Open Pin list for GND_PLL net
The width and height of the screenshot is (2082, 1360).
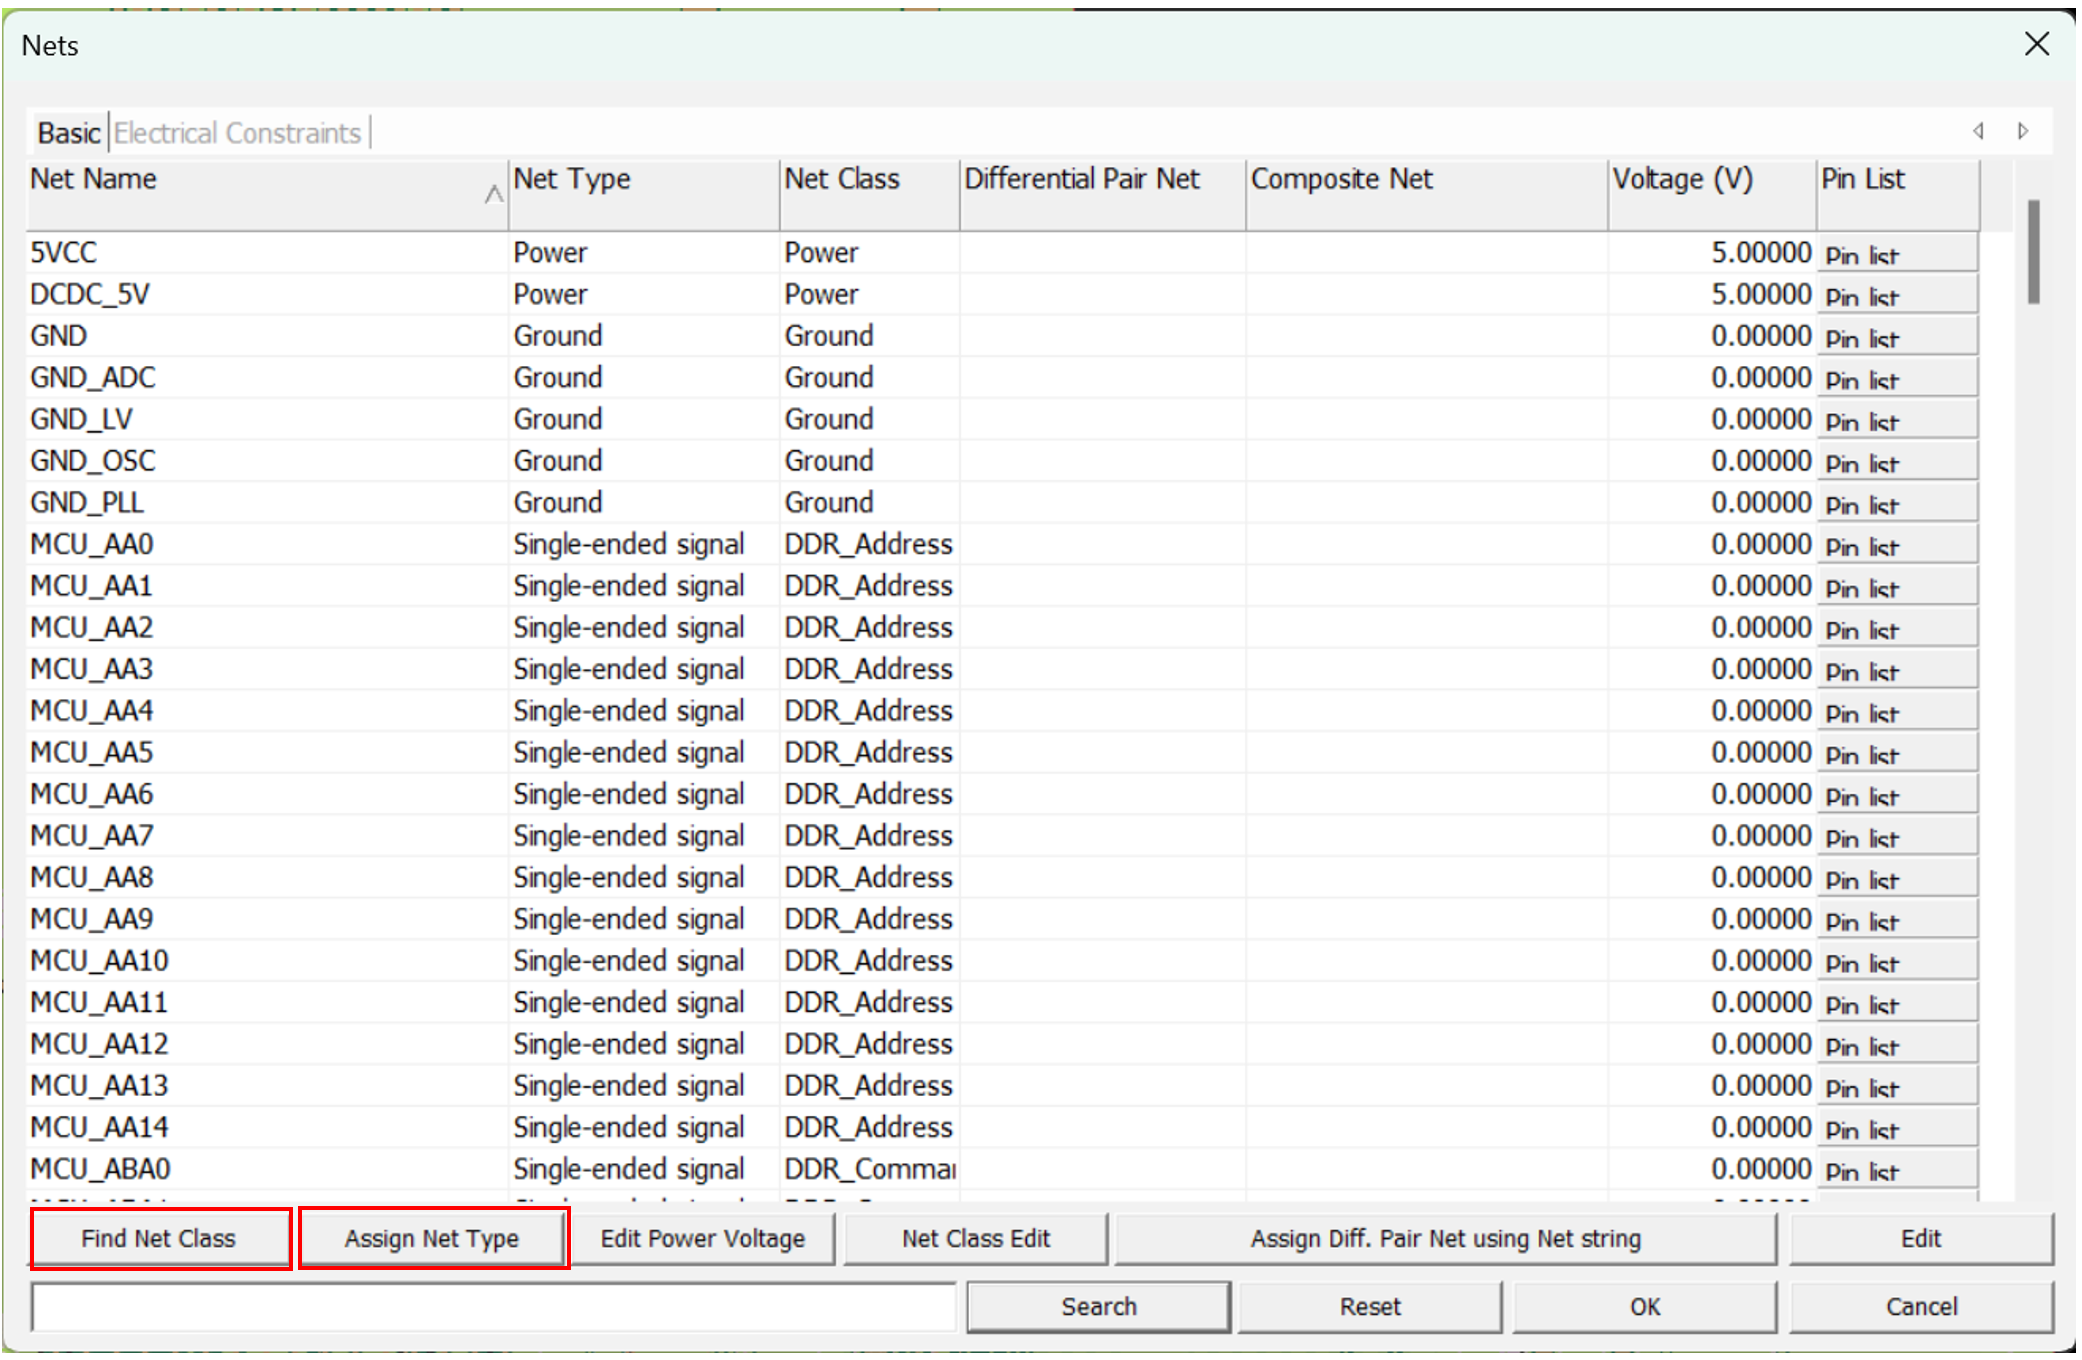tap(1896, 504)
